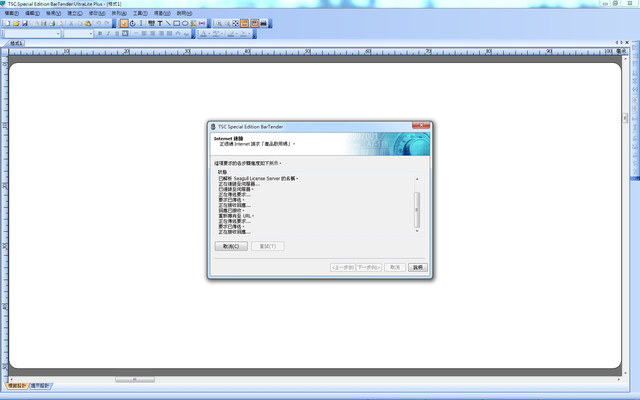
Task: Expand text formatting toolbar options chevron
Action: (193, 34)
